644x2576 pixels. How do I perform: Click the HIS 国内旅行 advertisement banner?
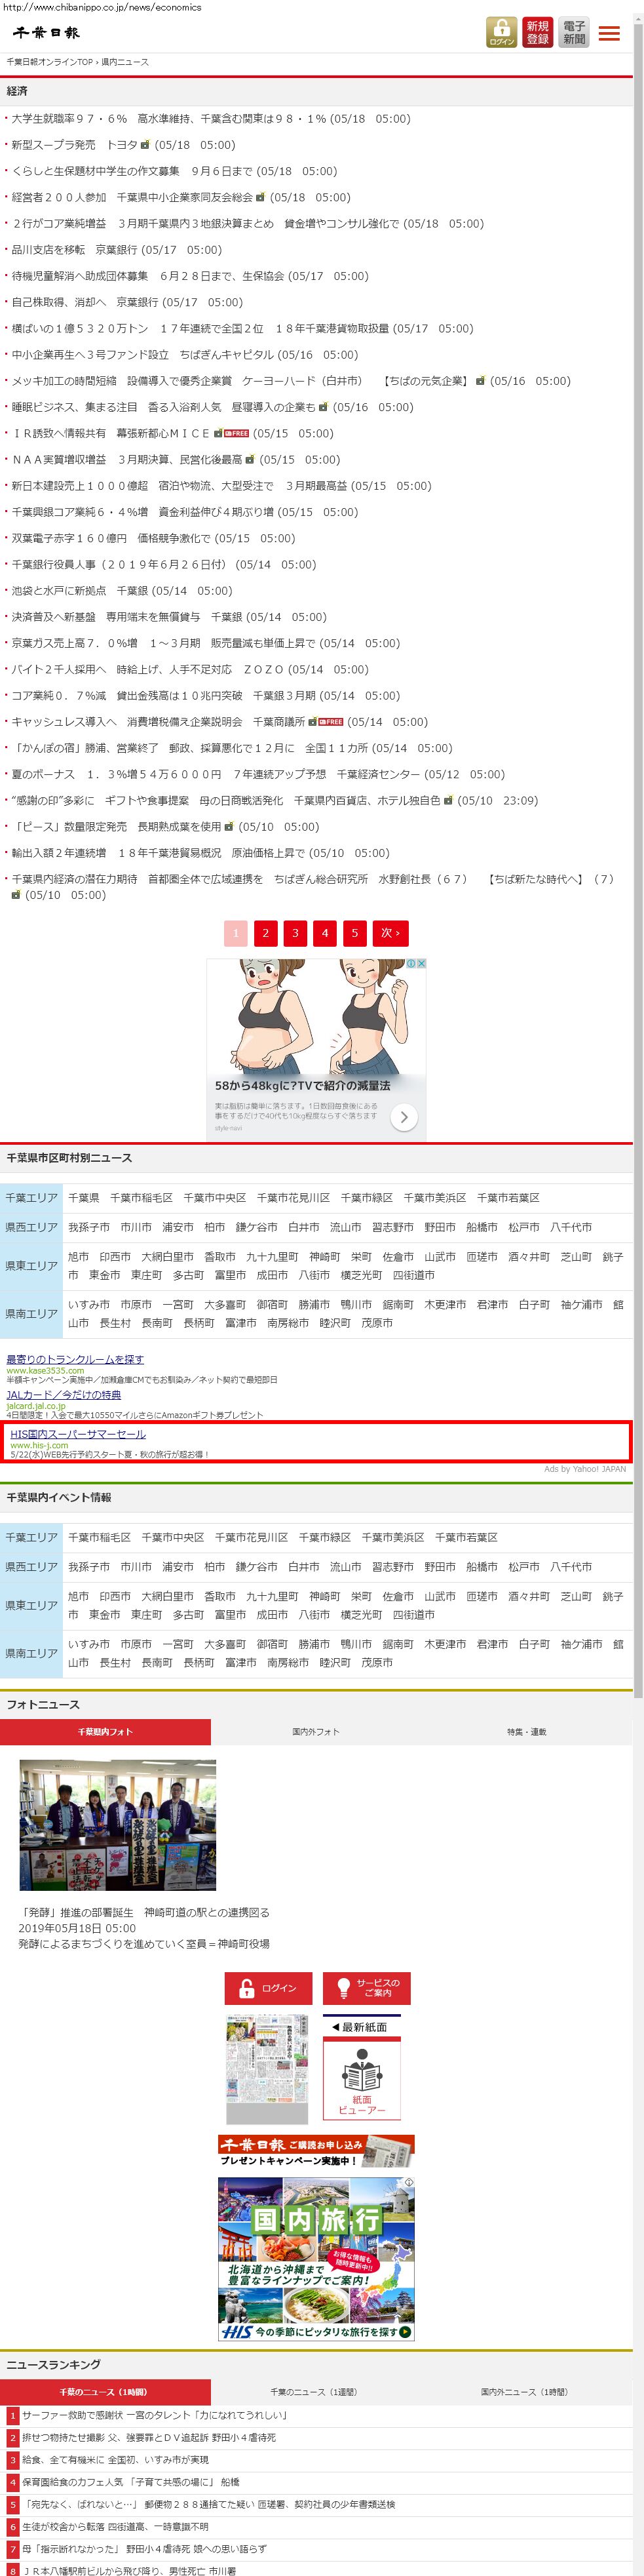(316, 2258)
